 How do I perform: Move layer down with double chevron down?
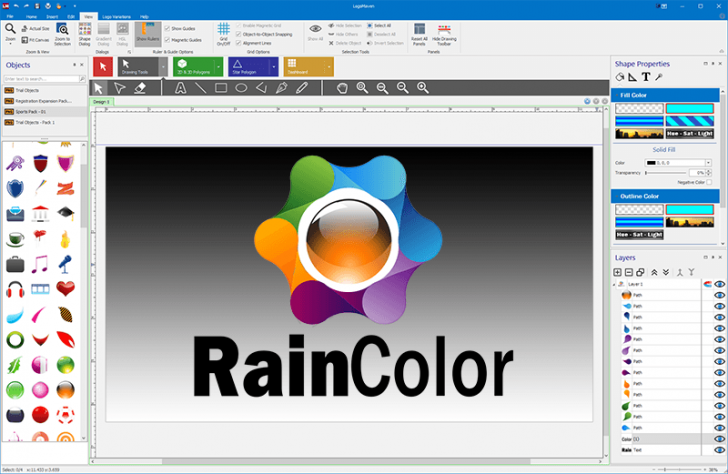coord(666,272)
